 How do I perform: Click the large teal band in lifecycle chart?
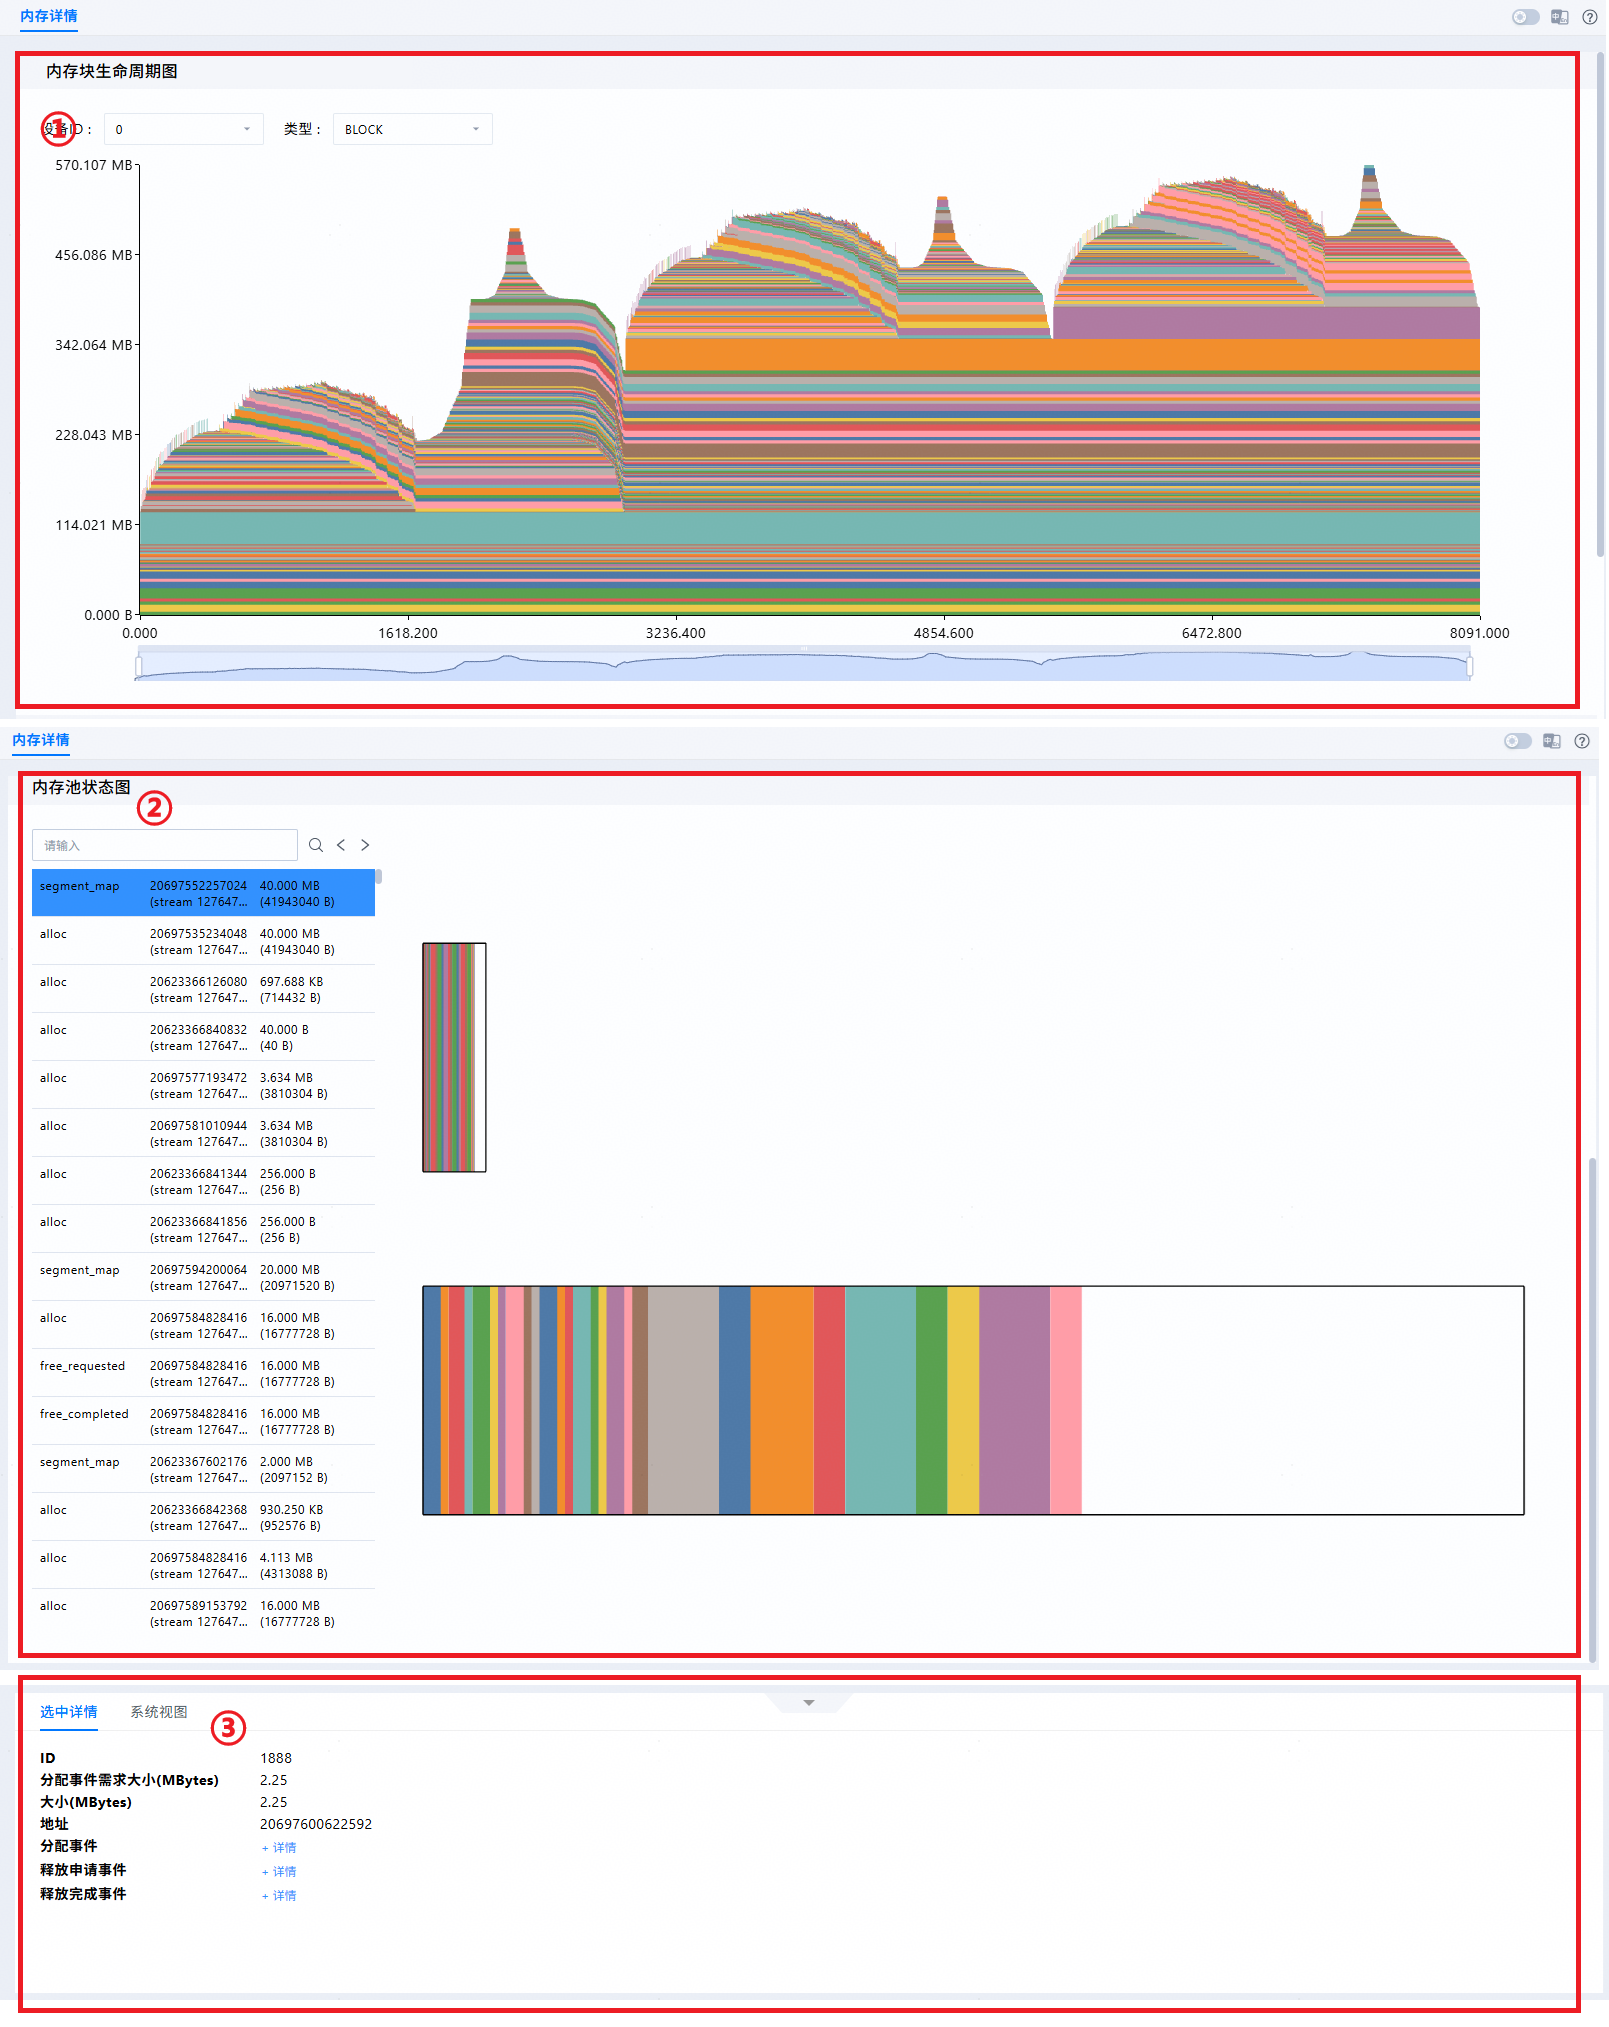pos(810,527)
